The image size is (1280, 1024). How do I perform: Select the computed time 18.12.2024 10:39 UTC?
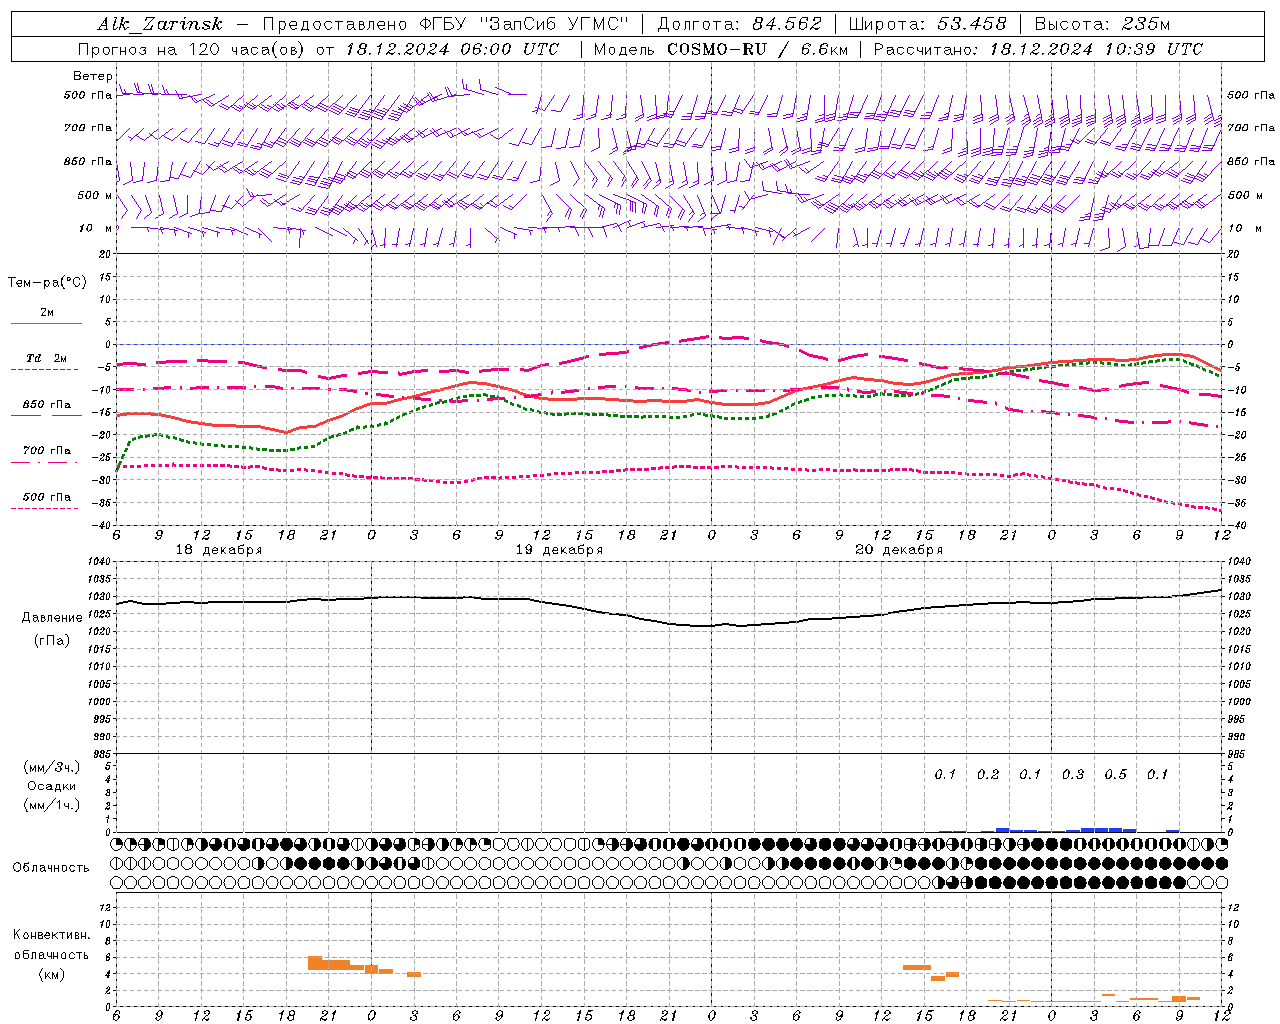coord(1096,49)
